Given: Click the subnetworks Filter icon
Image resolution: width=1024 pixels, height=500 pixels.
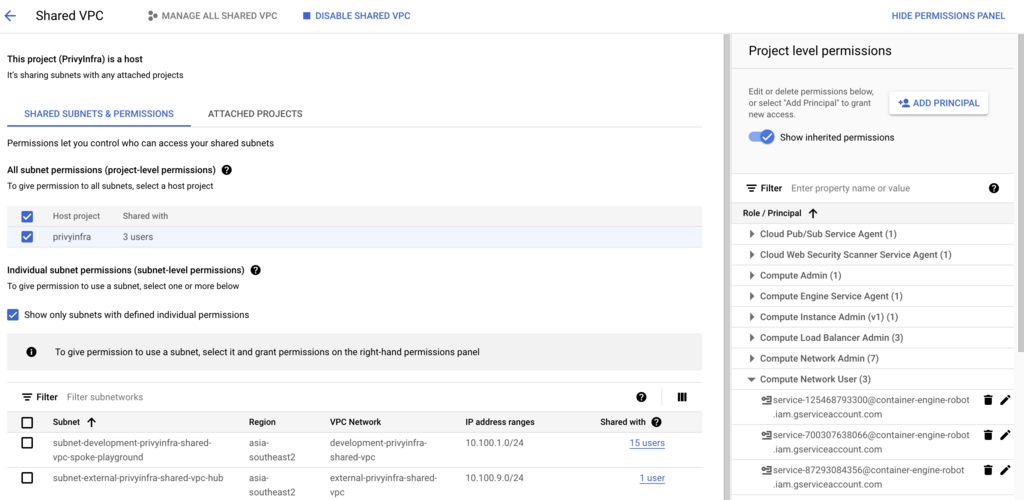Looking at the screenshot, I should [27, 397].
